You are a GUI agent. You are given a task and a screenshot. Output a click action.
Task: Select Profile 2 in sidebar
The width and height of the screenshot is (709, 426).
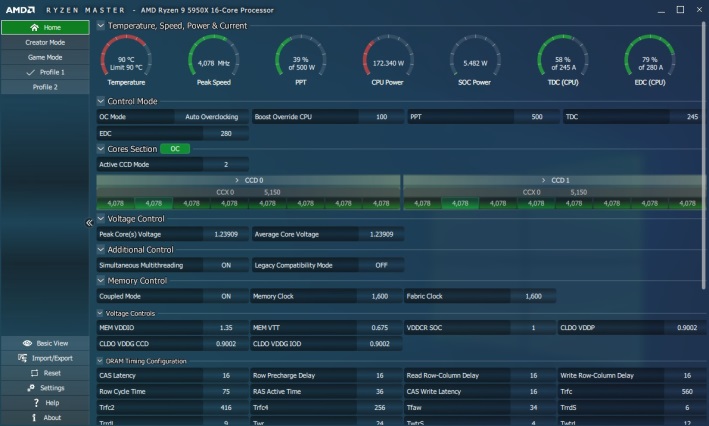click(x=45, y=87)
